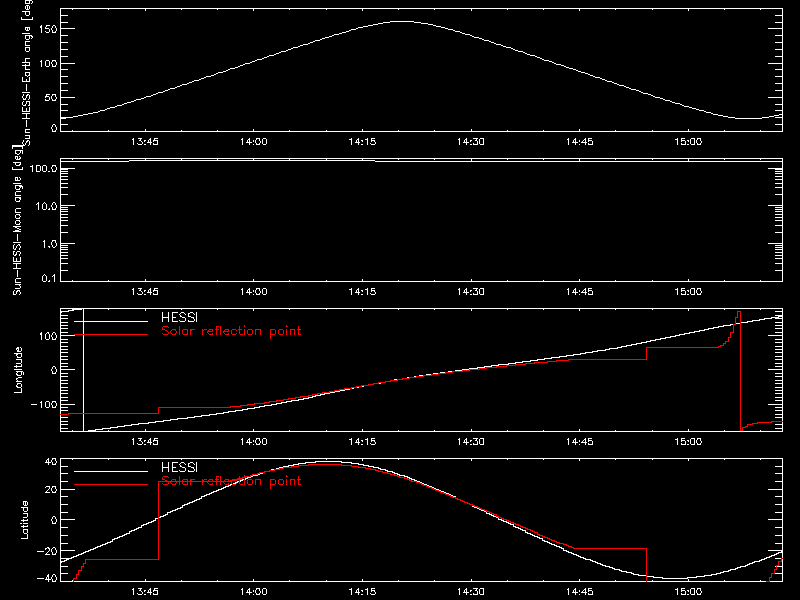The height and width of the screenshot is (600, 800).
Task: Click the 50 tick label on Sun-HESSI-Earth angle axis
Action: (x=51, y=97)
